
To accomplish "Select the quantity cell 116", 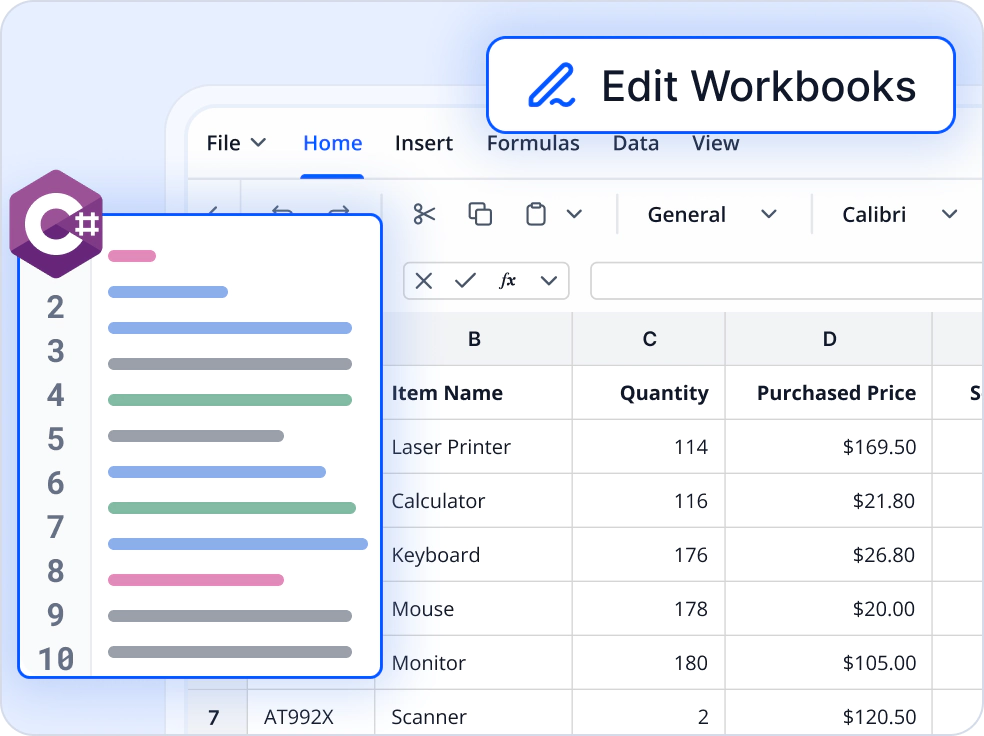I will pyautogui.click(x=649, y=501).
